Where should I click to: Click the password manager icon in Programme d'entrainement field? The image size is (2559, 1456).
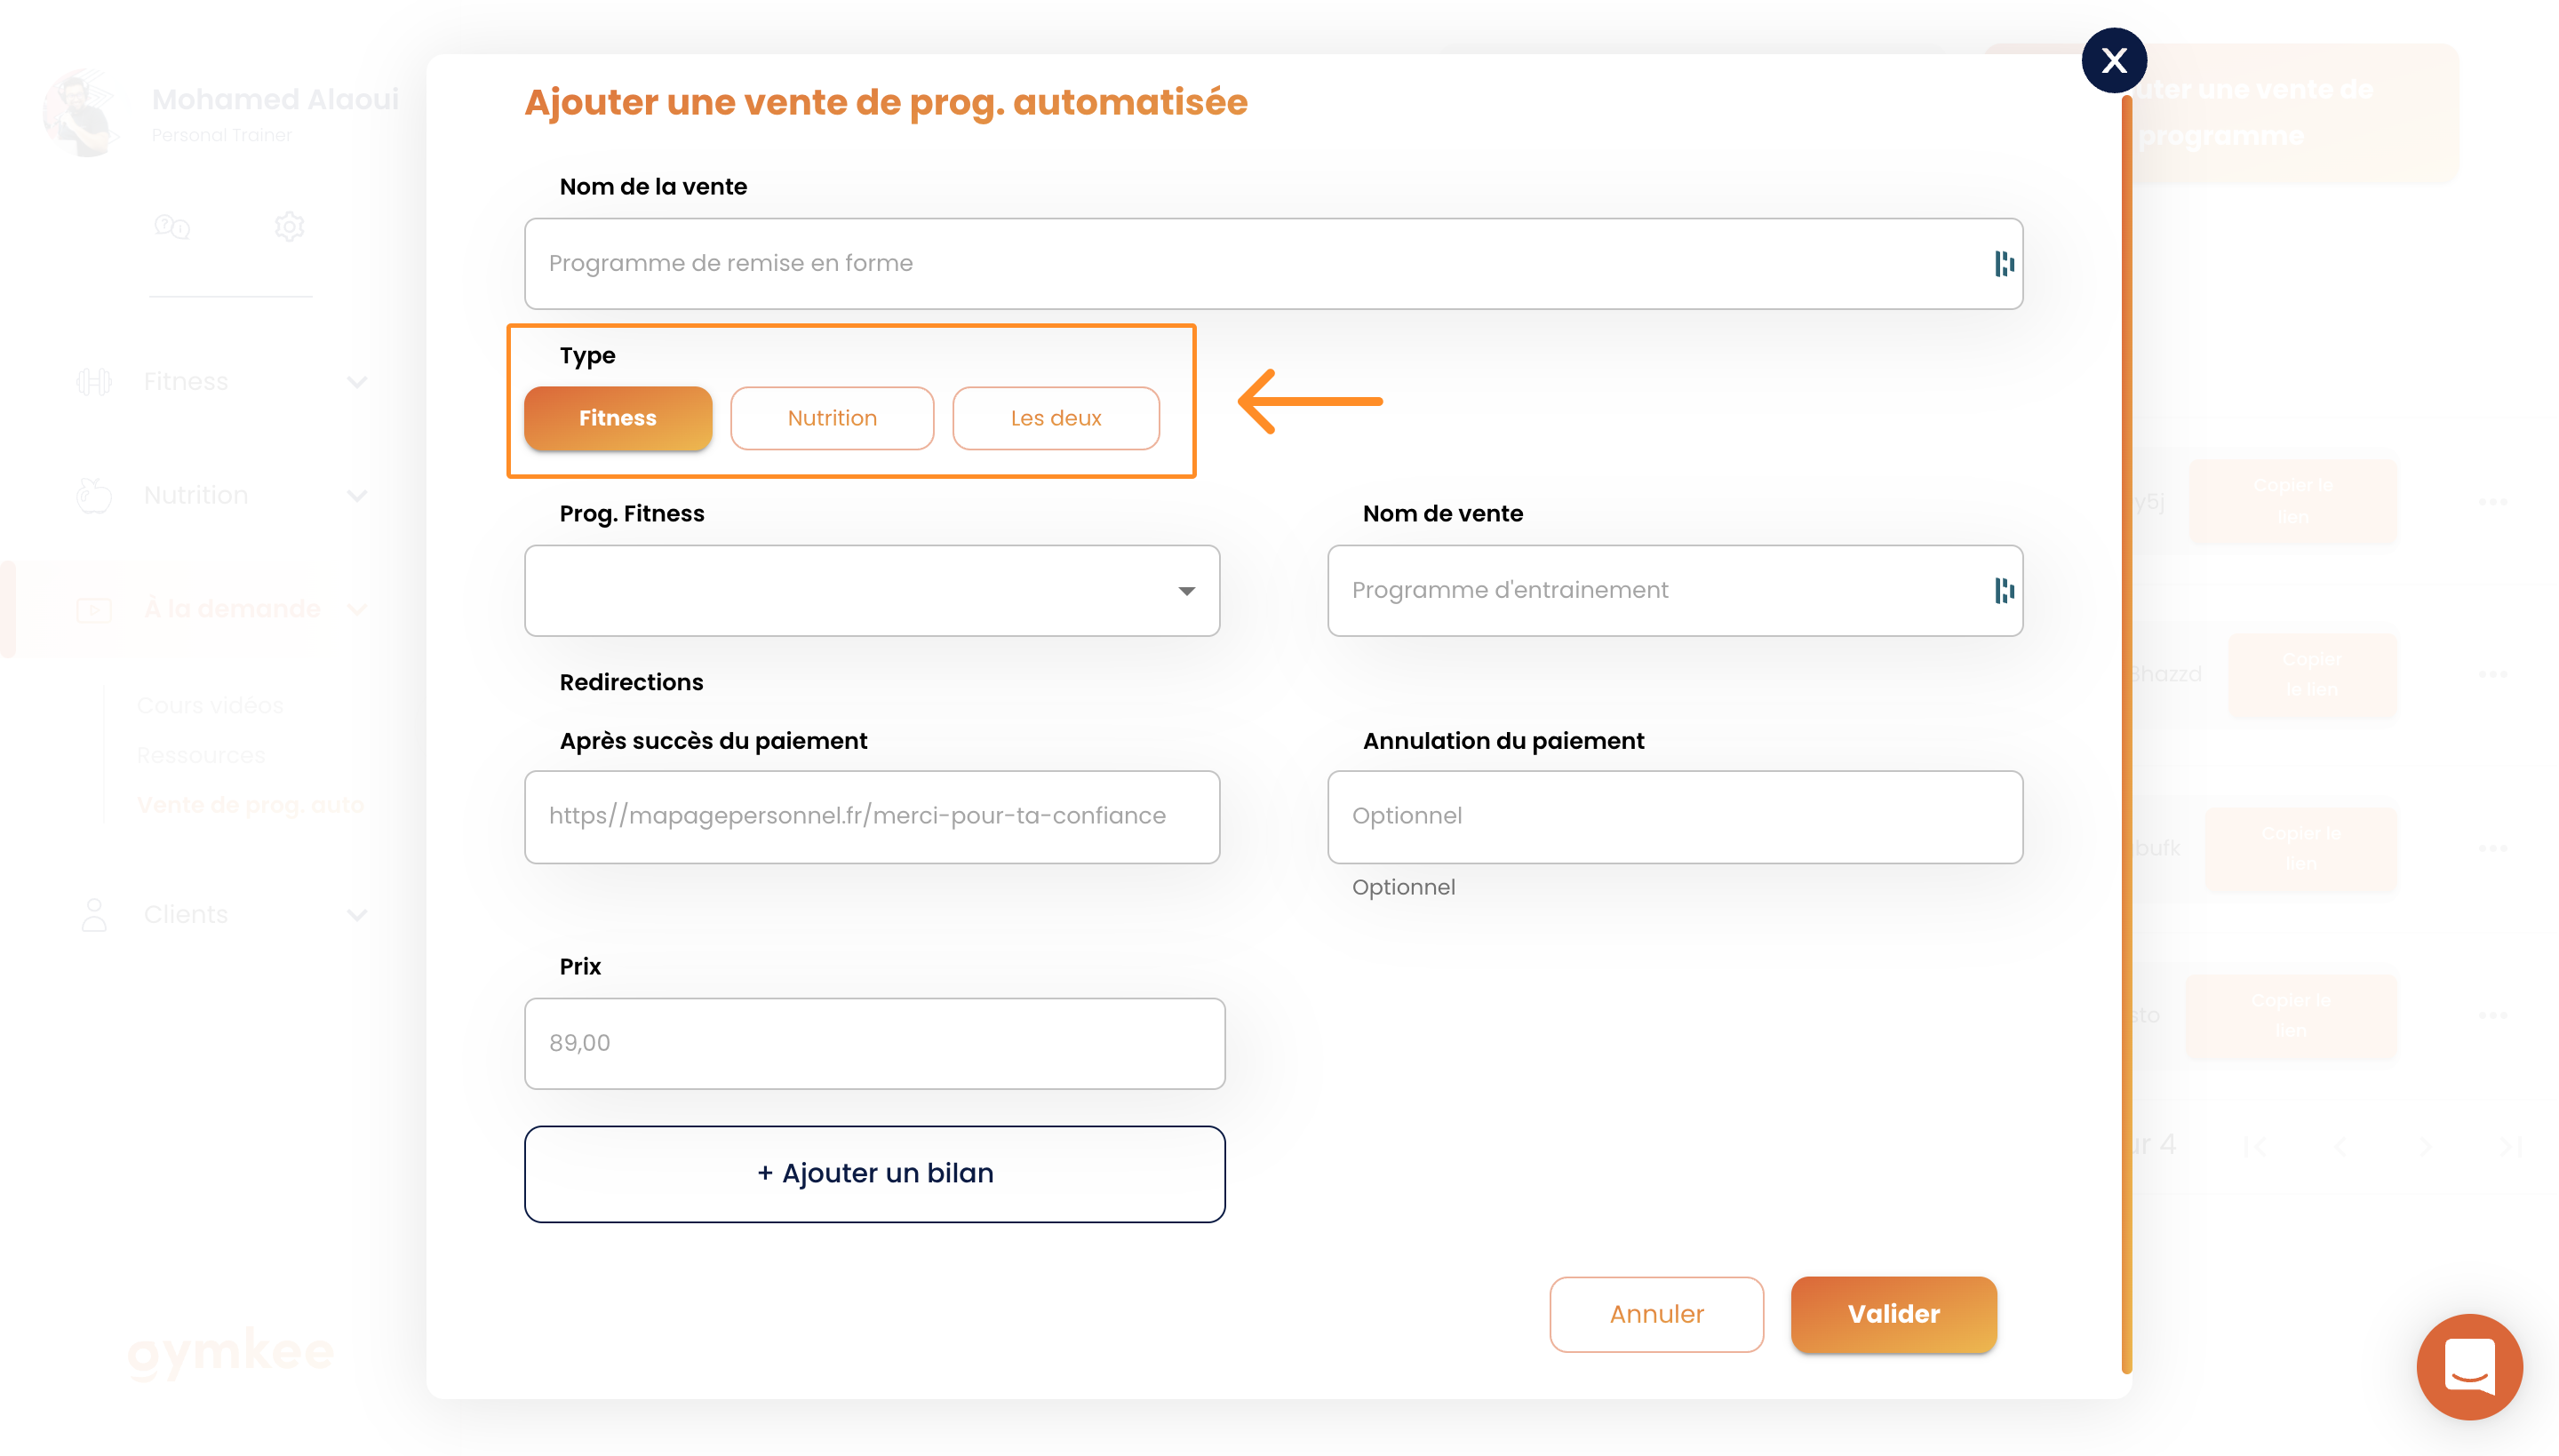(2003, 590)
